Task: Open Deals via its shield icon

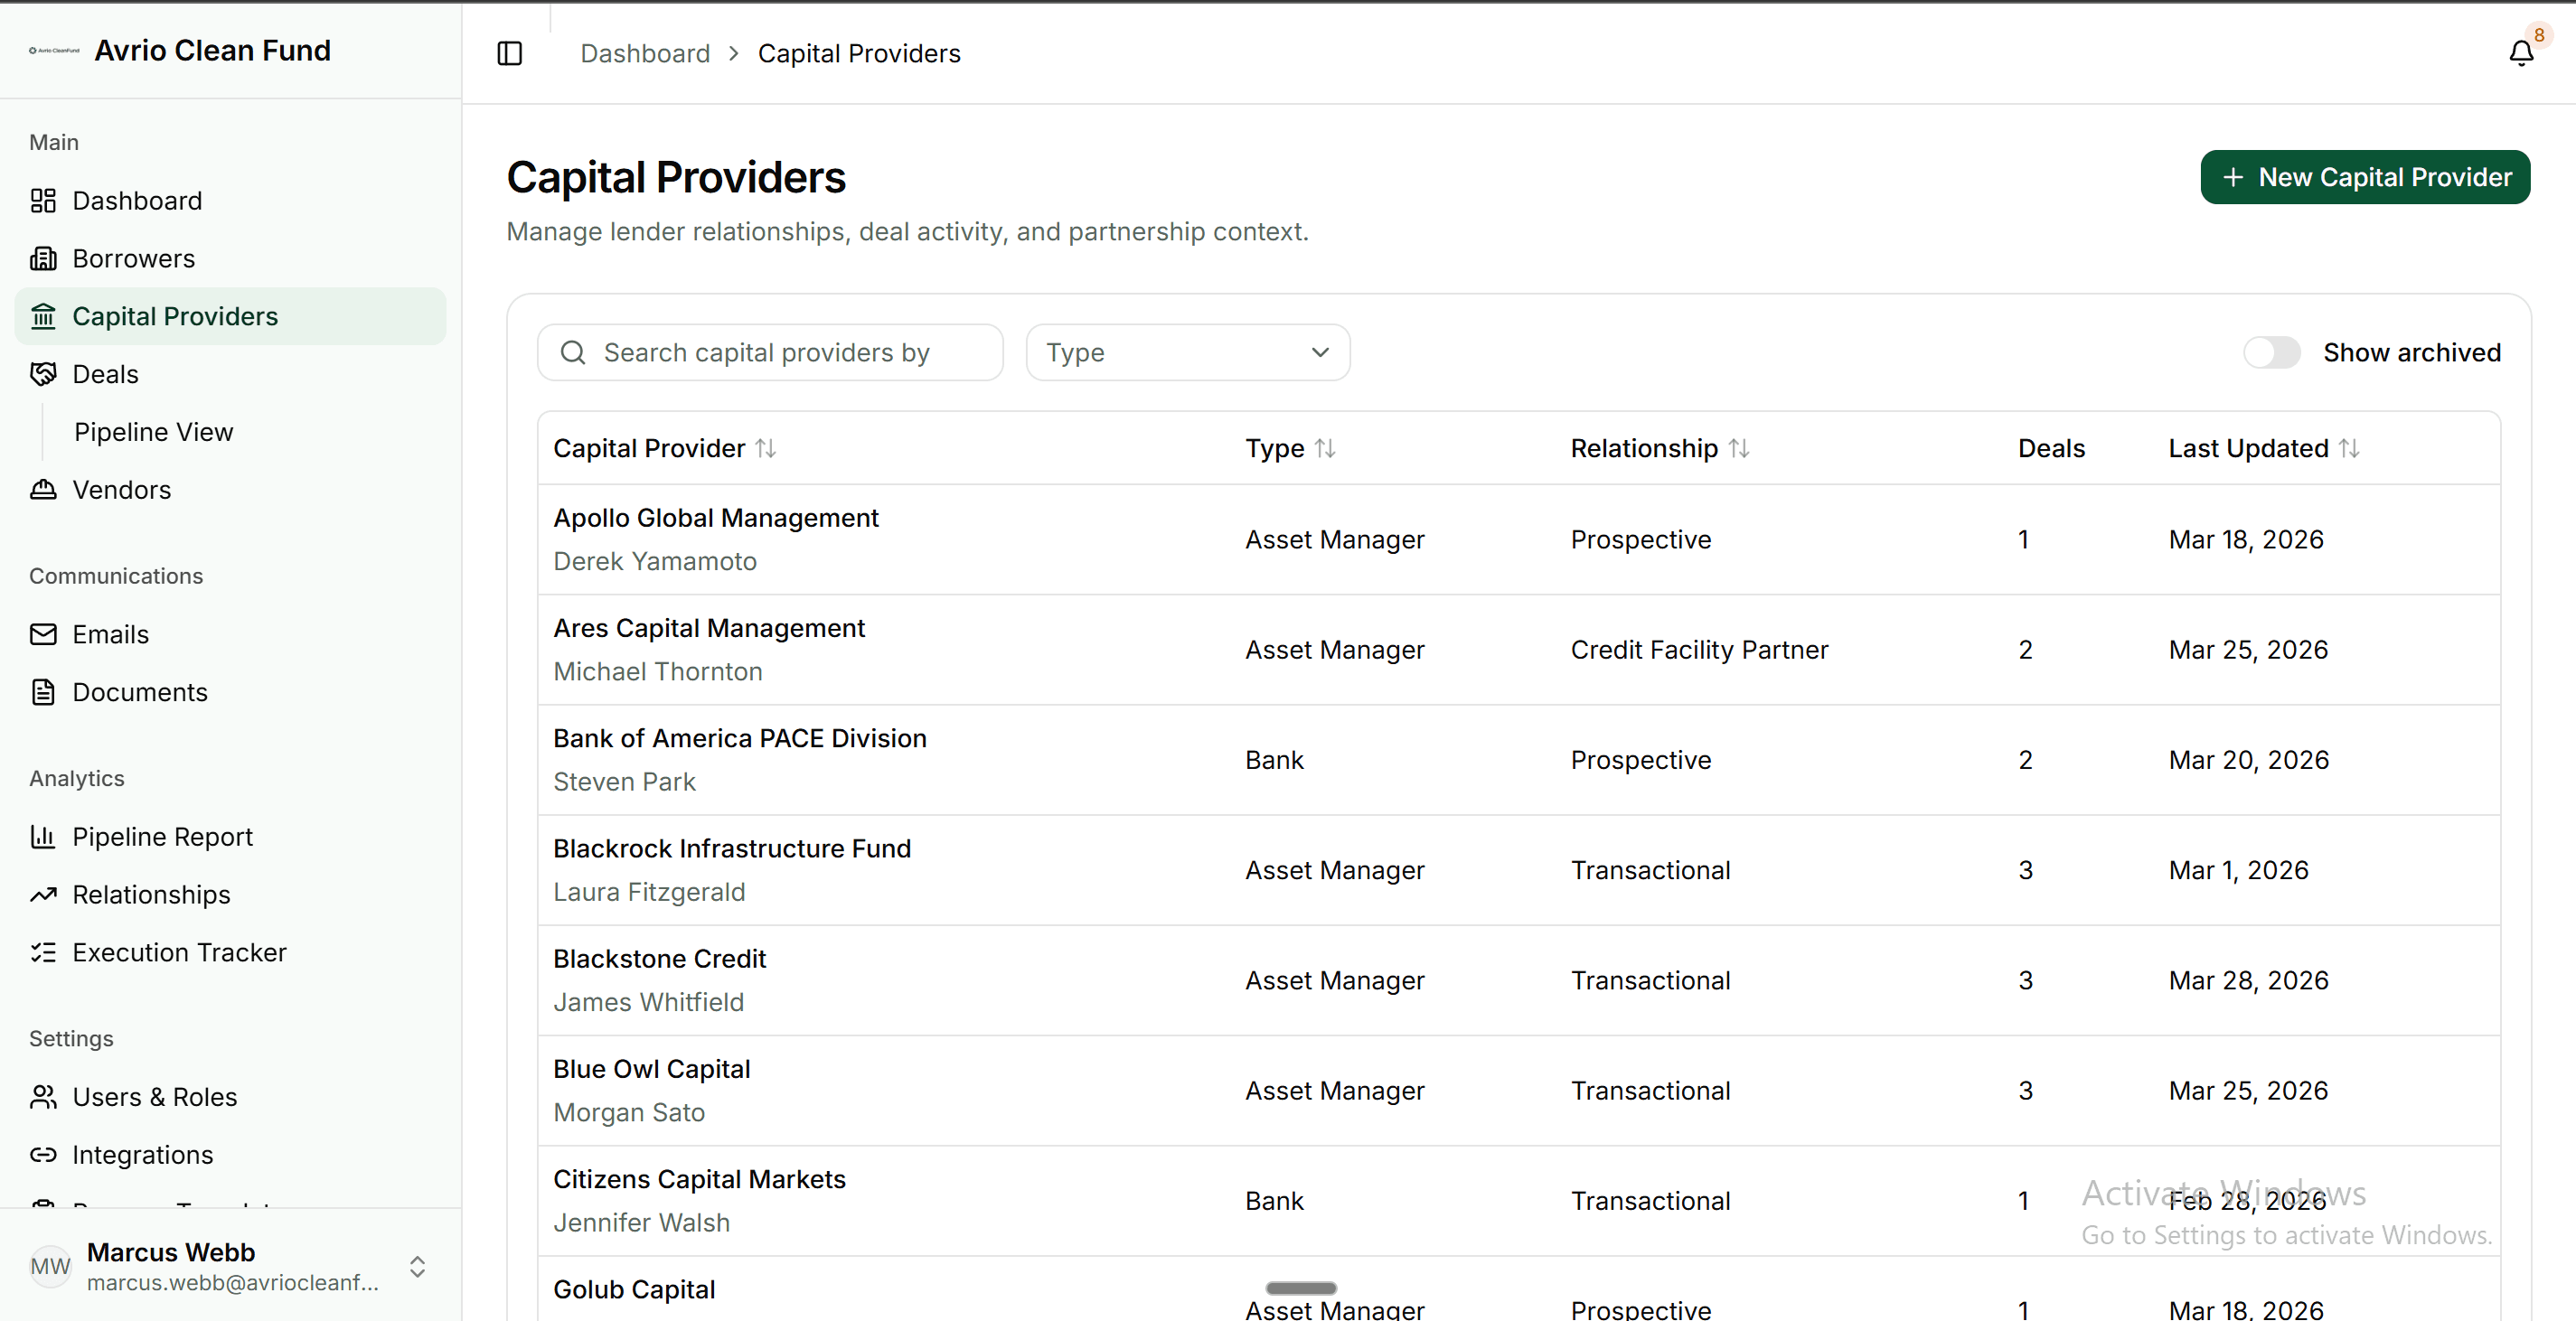Action: pos(44,373)
